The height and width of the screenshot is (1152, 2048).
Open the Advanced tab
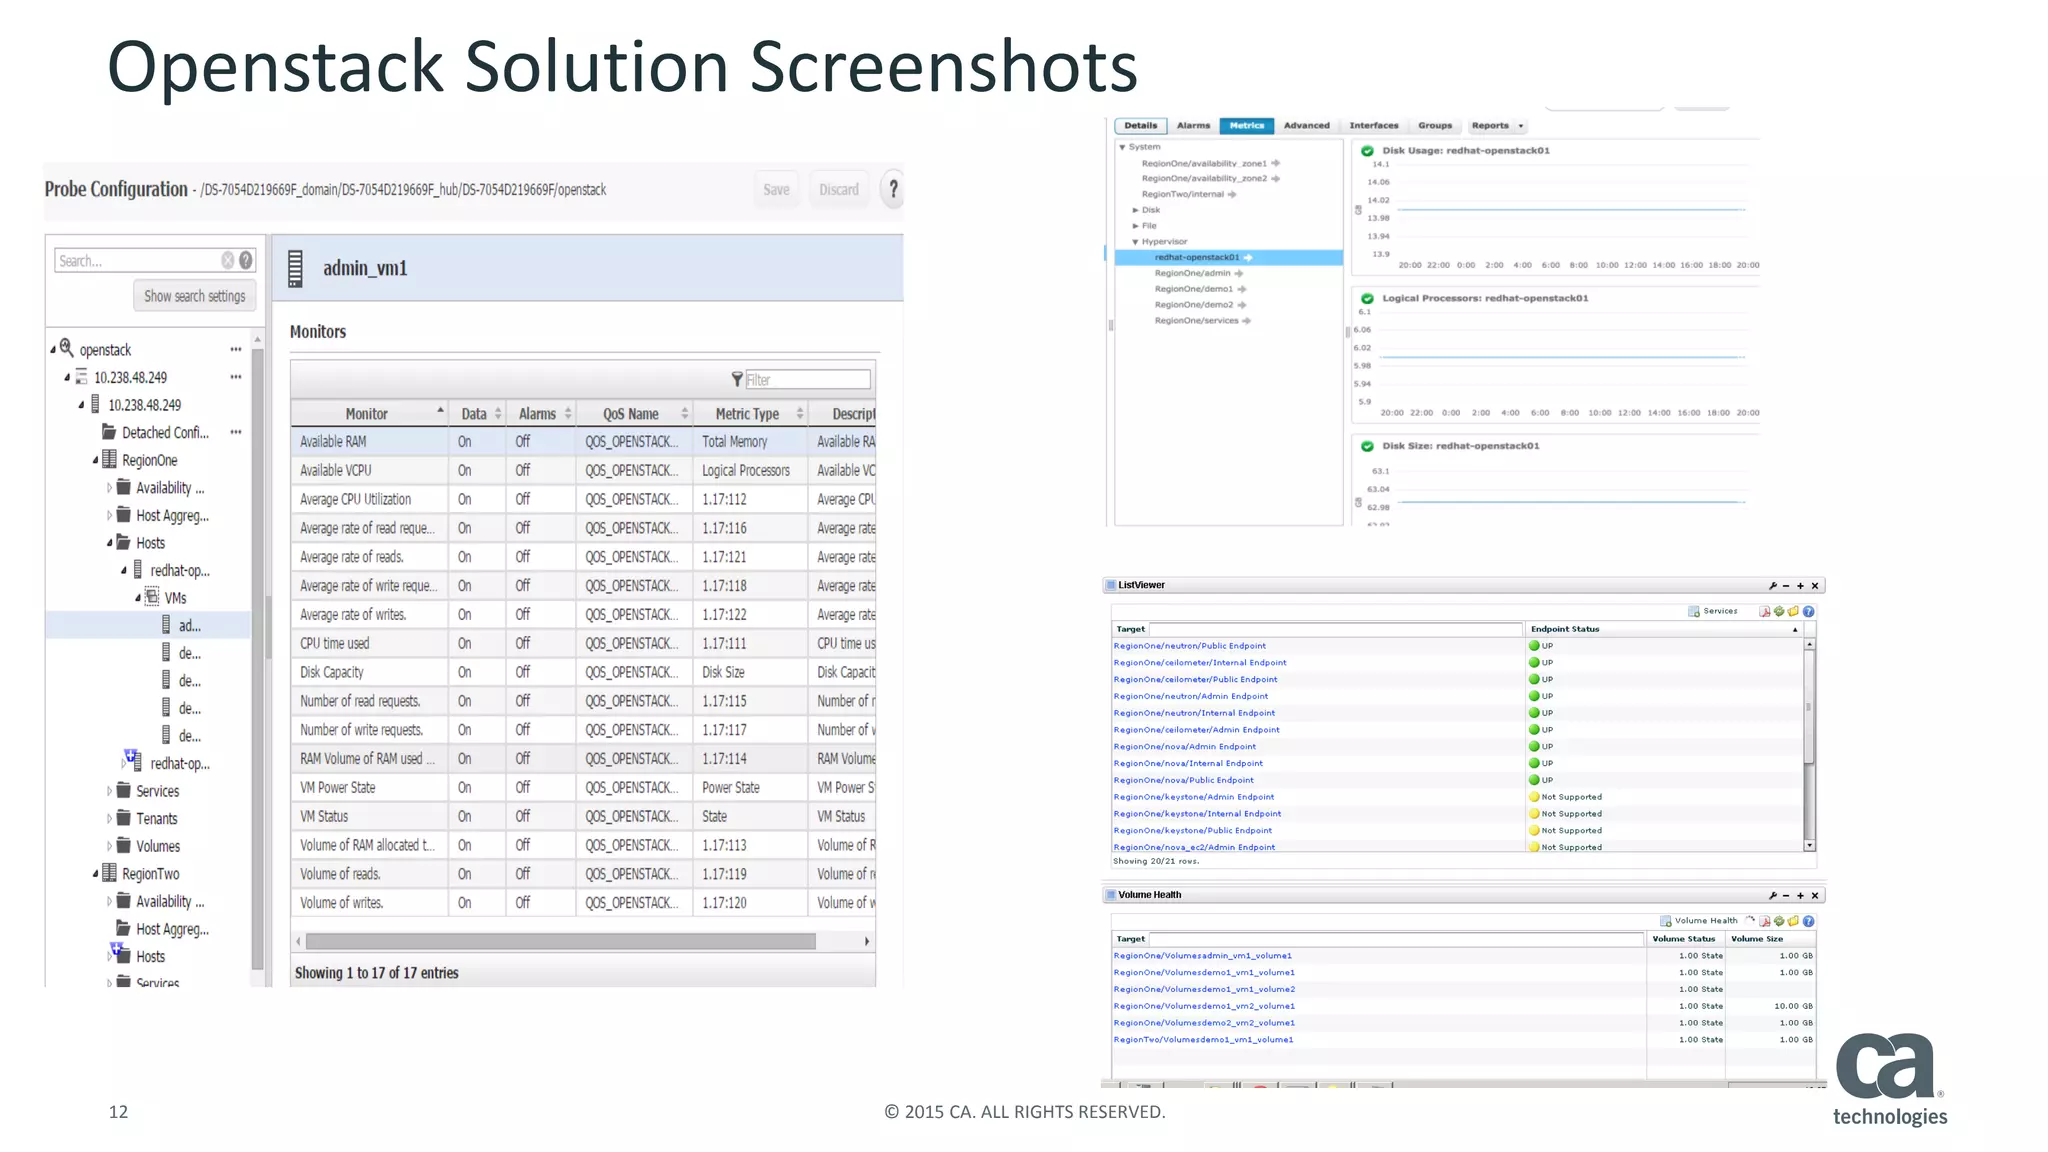coord(1306,126)
